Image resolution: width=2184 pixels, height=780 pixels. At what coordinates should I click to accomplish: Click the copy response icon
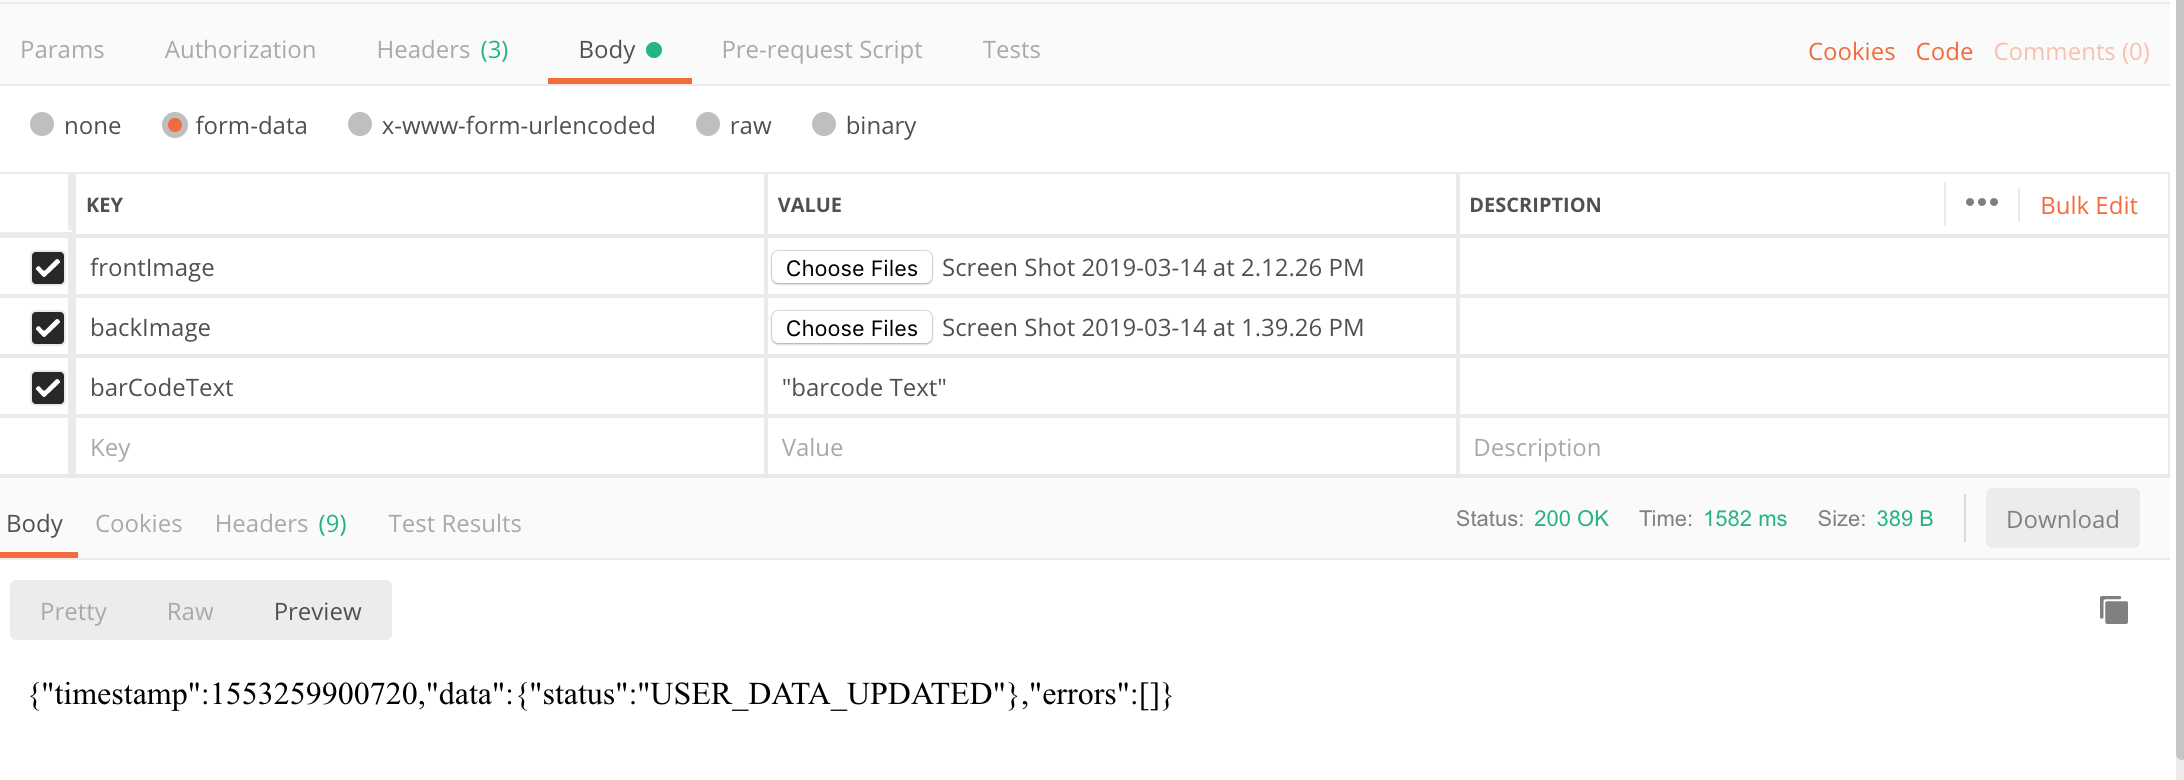2114,610
